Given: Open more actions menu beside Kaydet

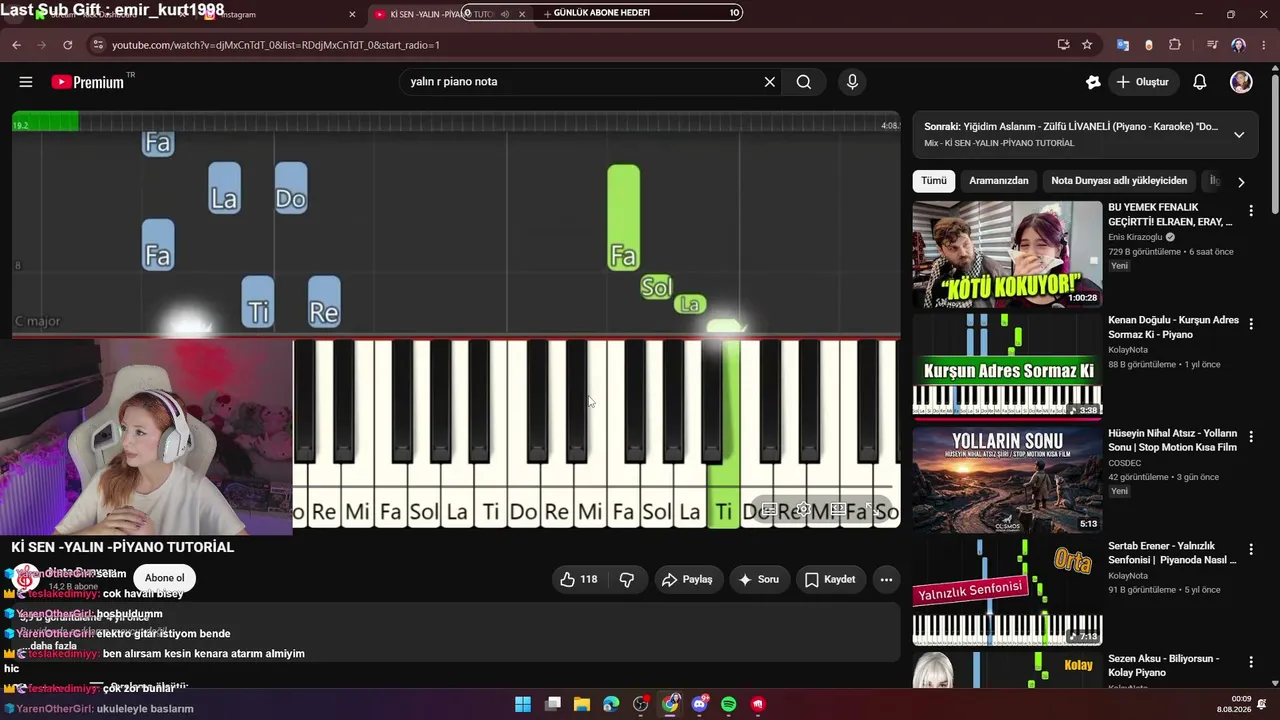Looking at the screenshot, I should coord(886,579).
